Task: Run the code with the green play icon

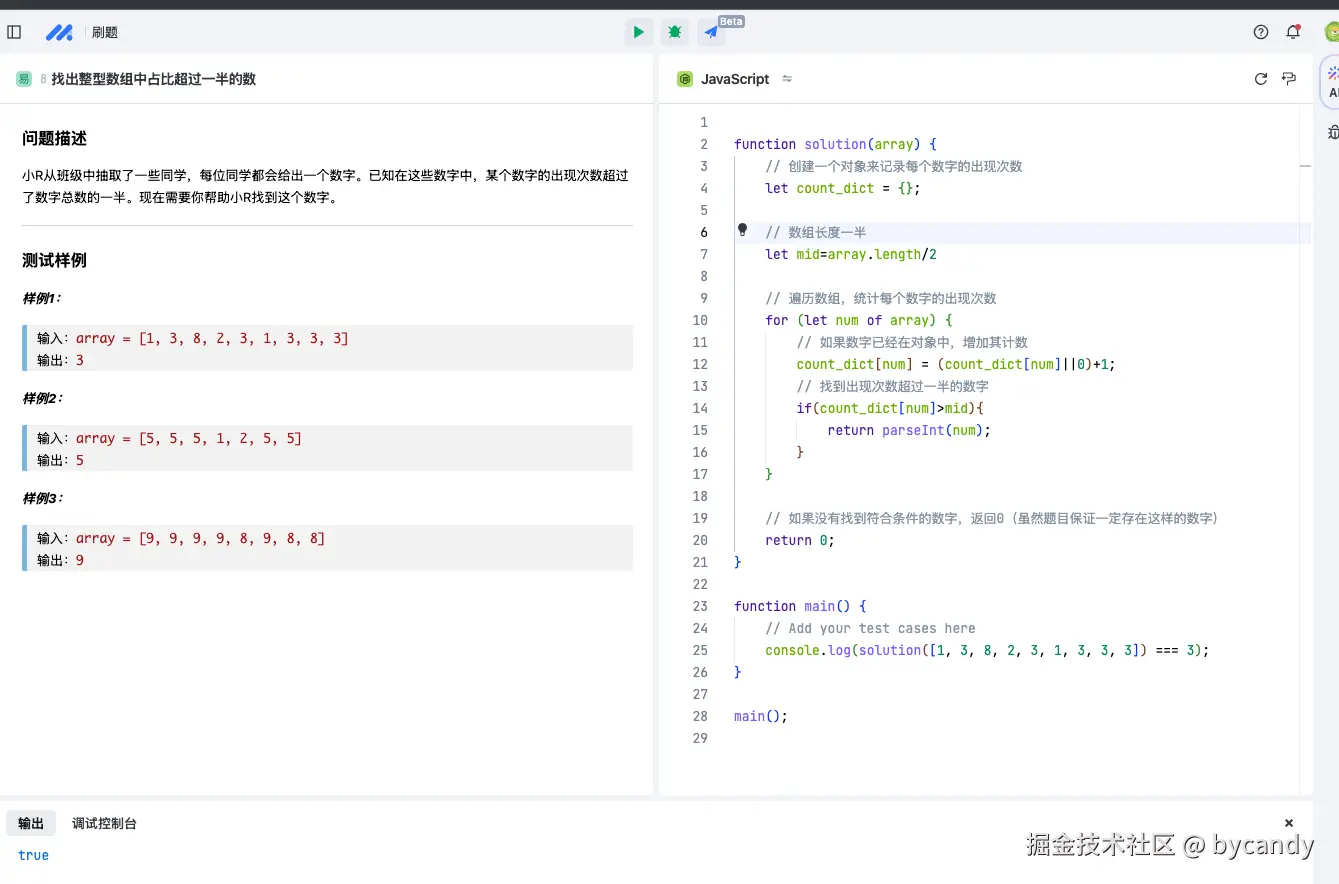Action: (639, 31)
